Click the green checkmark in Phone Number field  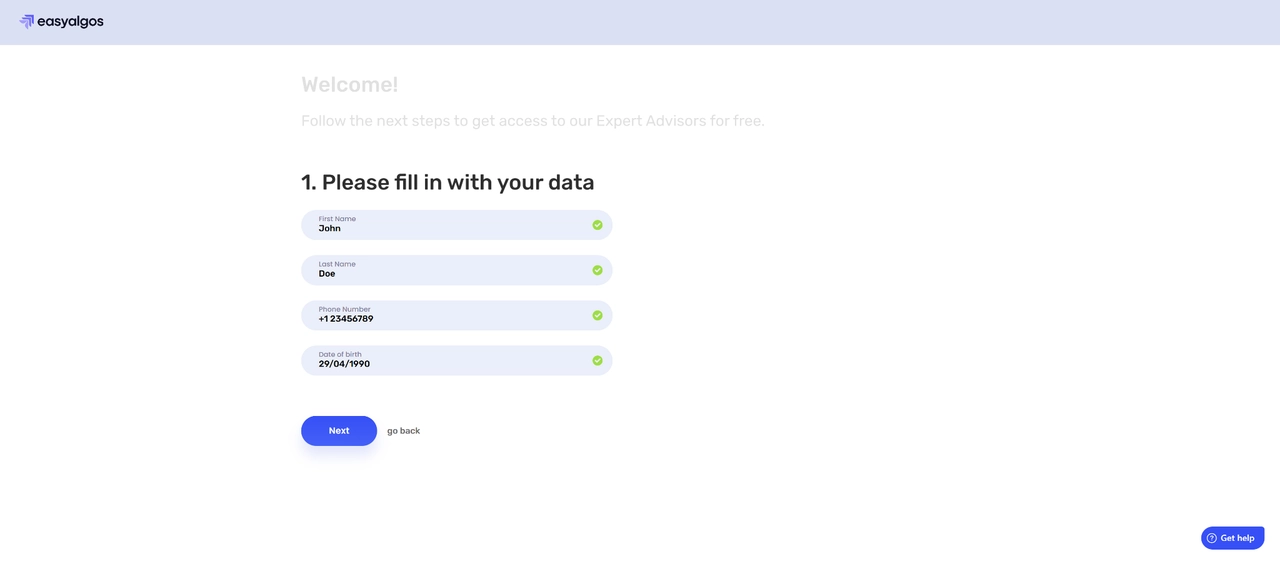pos(597,315)
